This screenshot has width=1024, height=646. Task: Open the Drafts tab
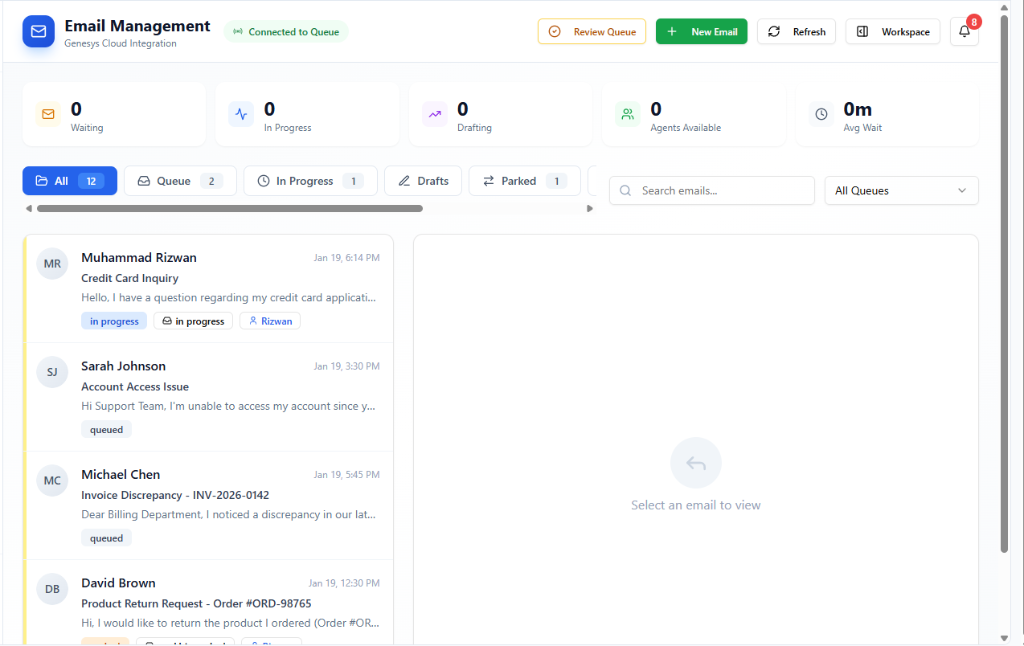[x=423, y=181]
